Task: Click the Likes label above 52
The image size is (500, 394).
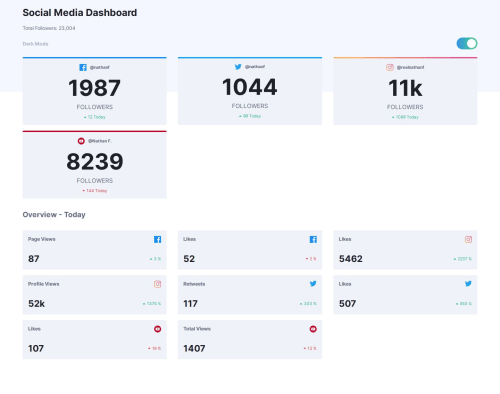Action: coord(189,239)
